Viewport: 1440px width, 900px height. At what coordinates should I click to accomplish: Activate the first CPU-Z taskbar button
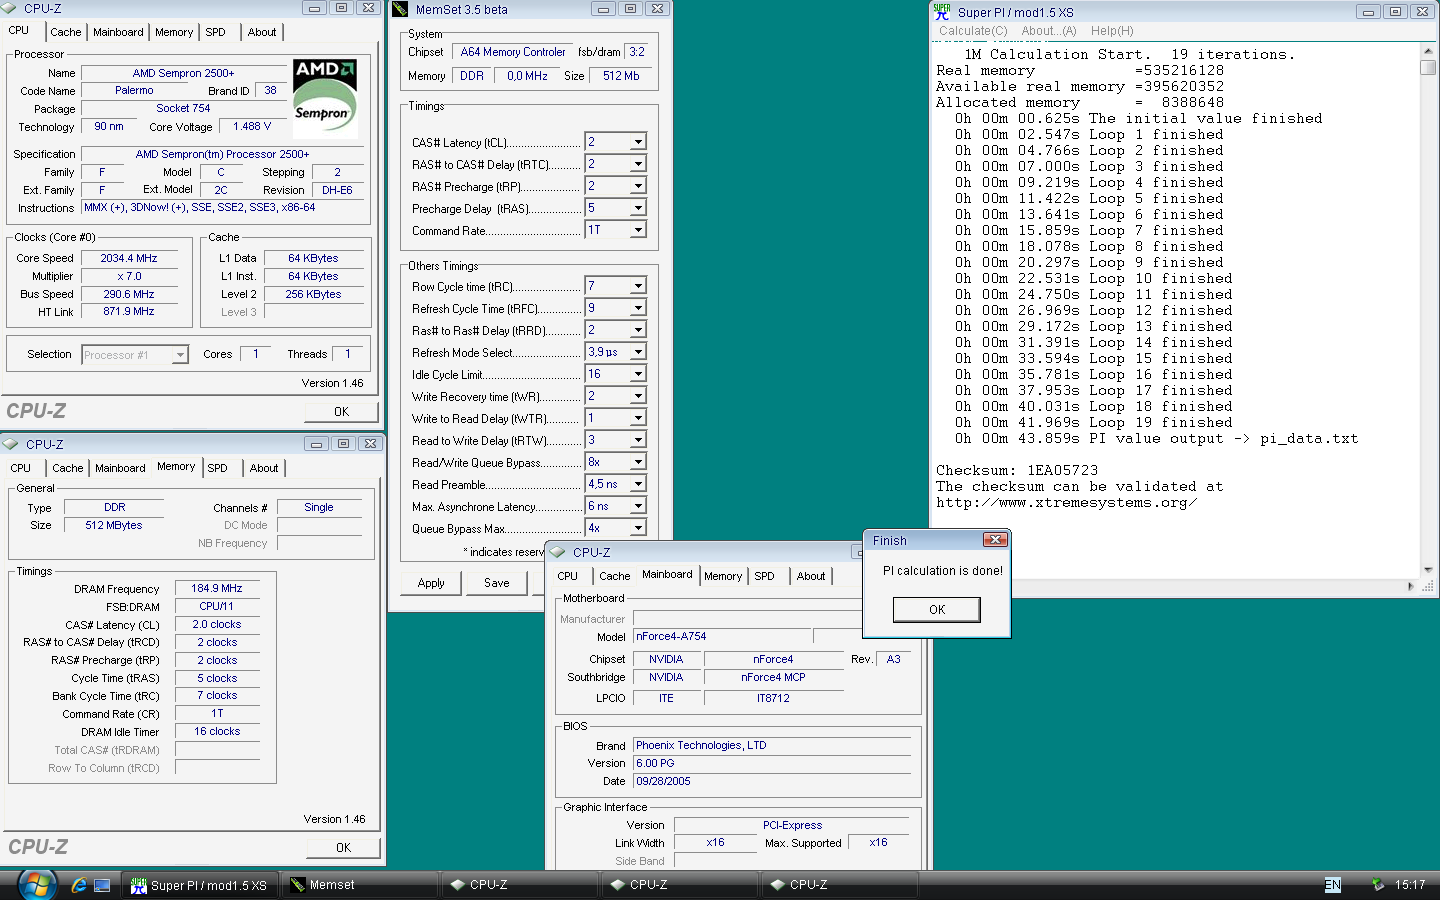(x=520, y=885)
